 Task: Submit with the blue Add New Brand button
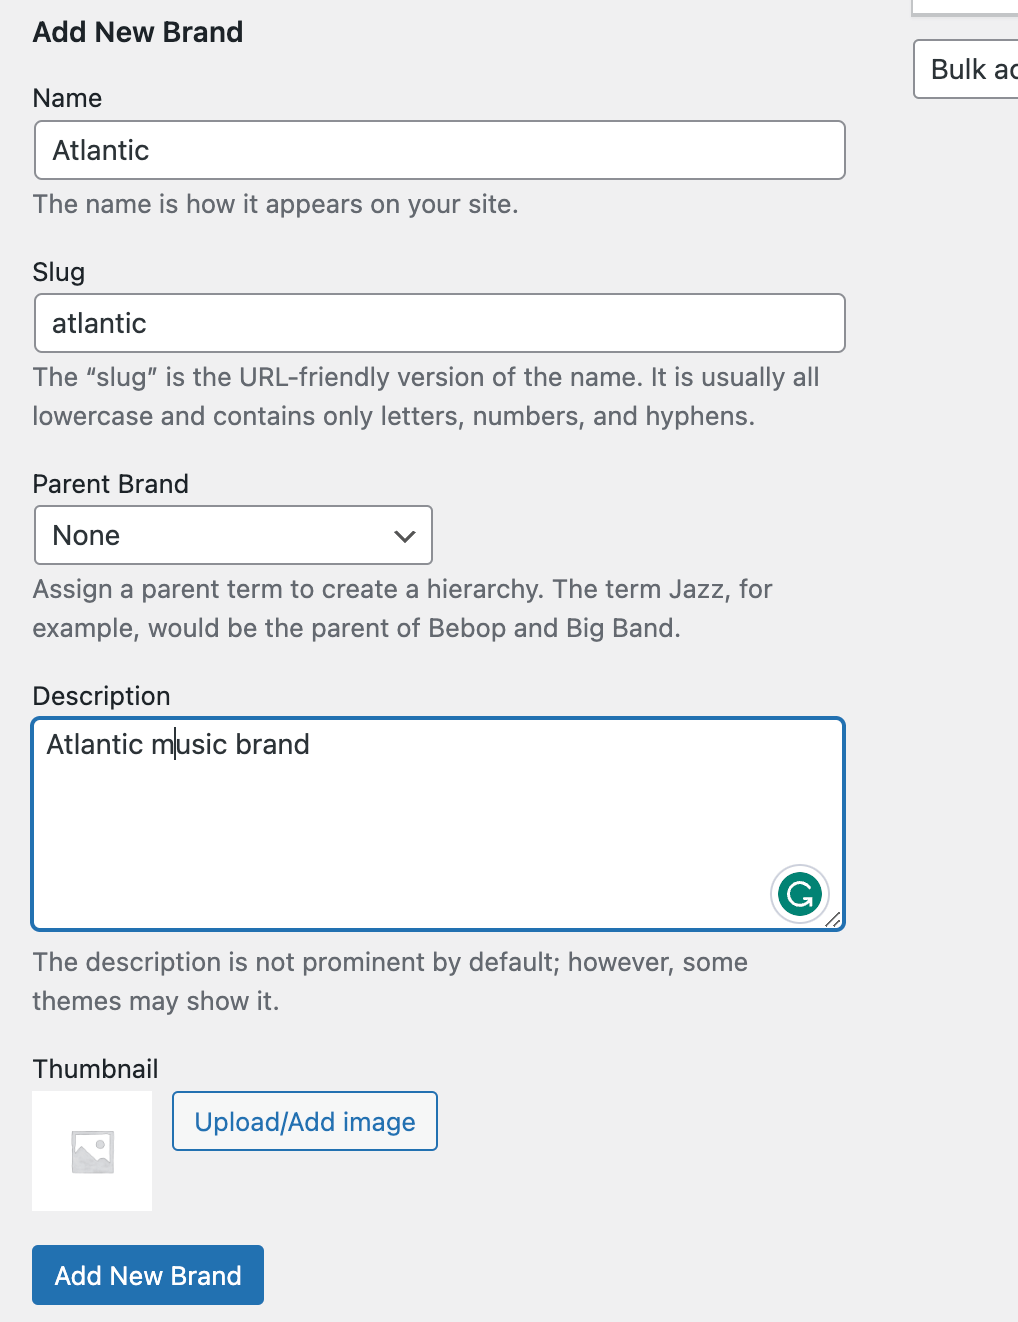point(148,1275)
